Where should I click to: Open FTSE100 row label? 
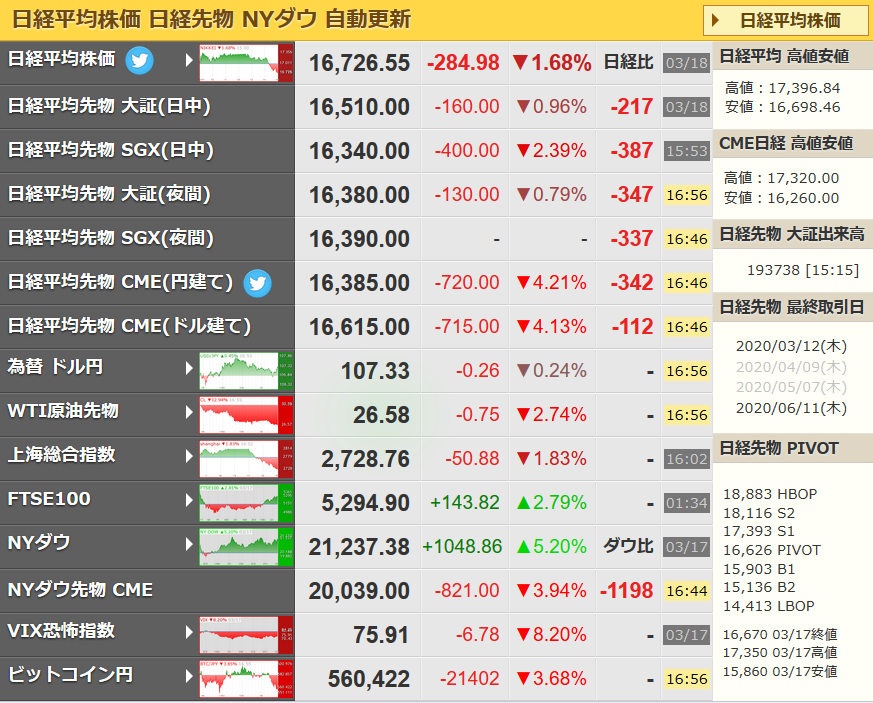(x=49, y=499)
